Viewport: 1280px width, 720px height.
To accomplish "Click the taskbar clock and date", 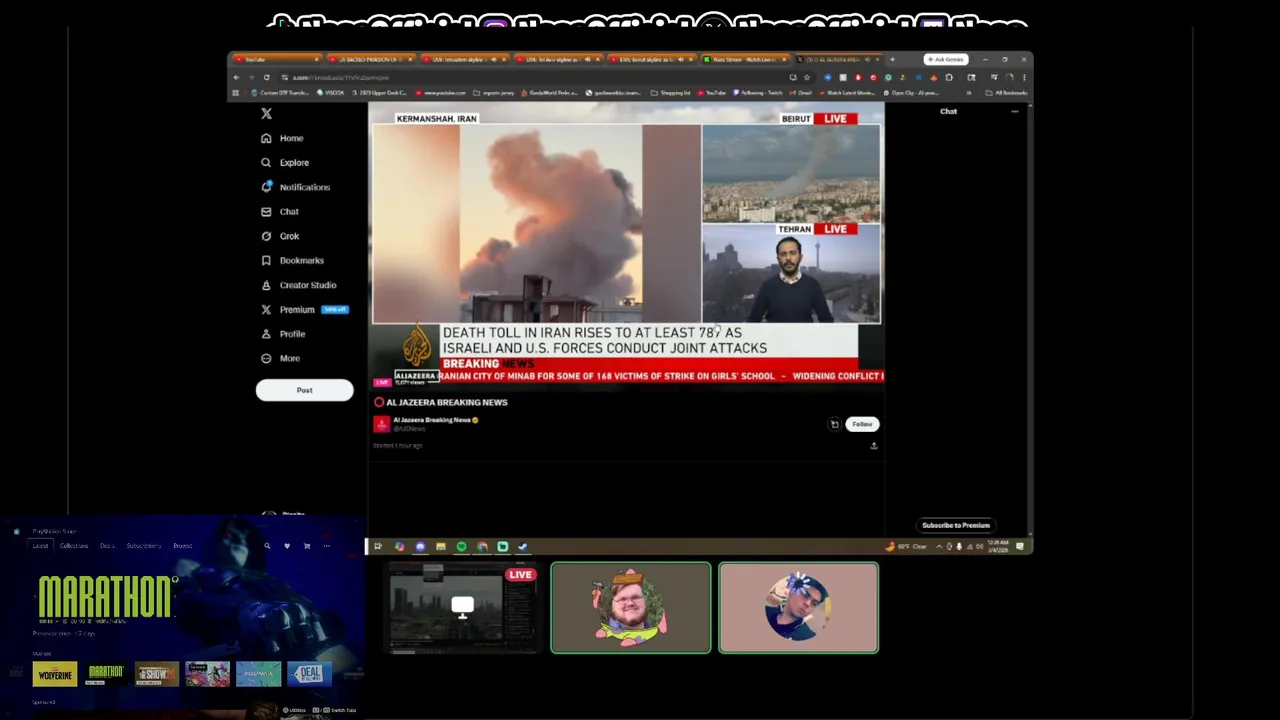I will [999, 546].
